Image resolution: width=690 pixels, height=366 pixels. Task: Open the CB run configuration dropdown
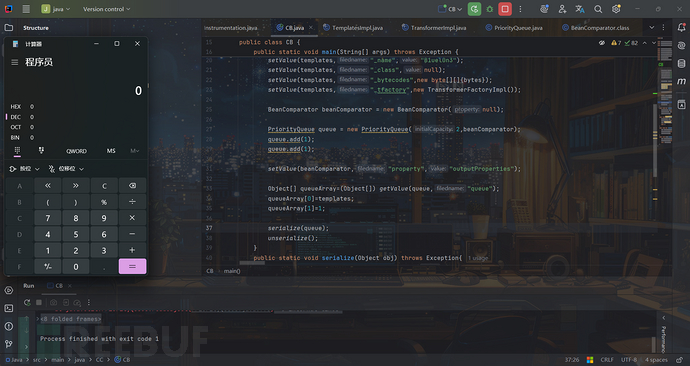(450, 9)
